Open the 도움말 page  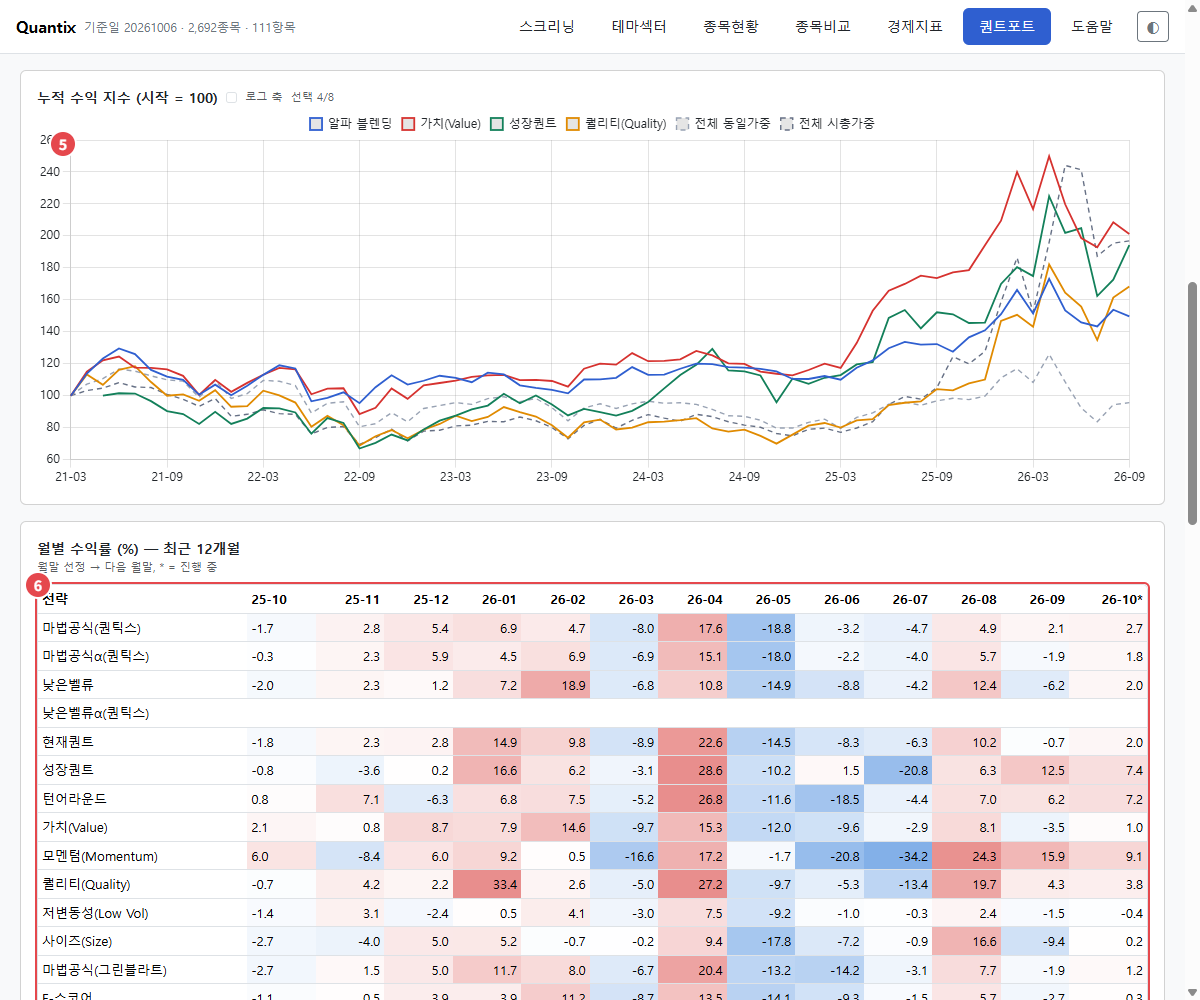coord(1092,27)
